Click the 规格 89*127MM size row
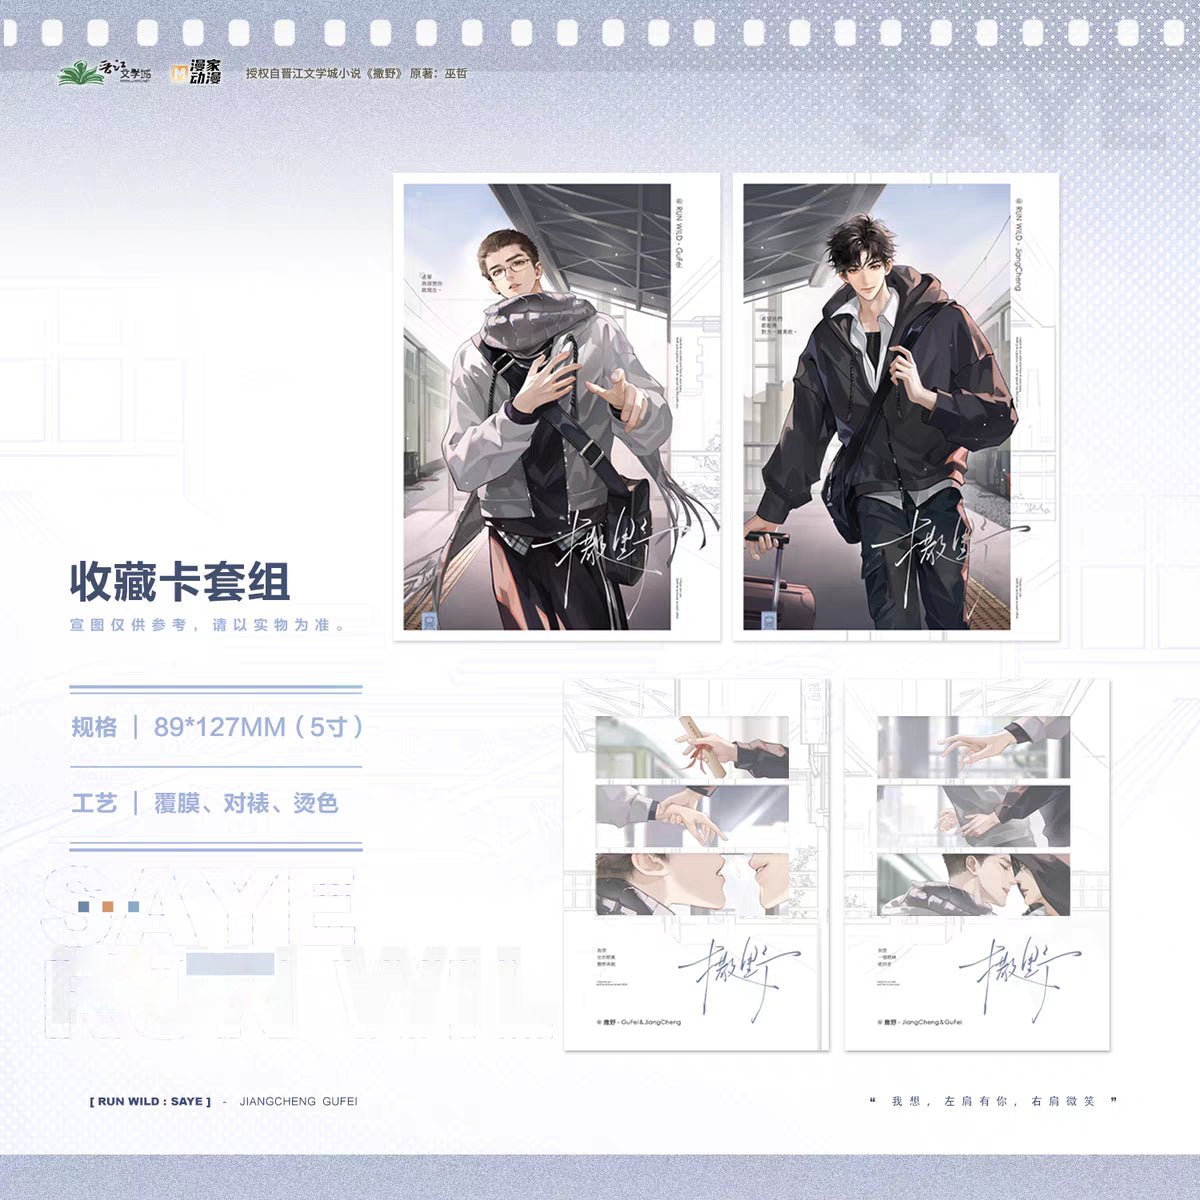The image size is (1200, 1200). pos(216,727)
